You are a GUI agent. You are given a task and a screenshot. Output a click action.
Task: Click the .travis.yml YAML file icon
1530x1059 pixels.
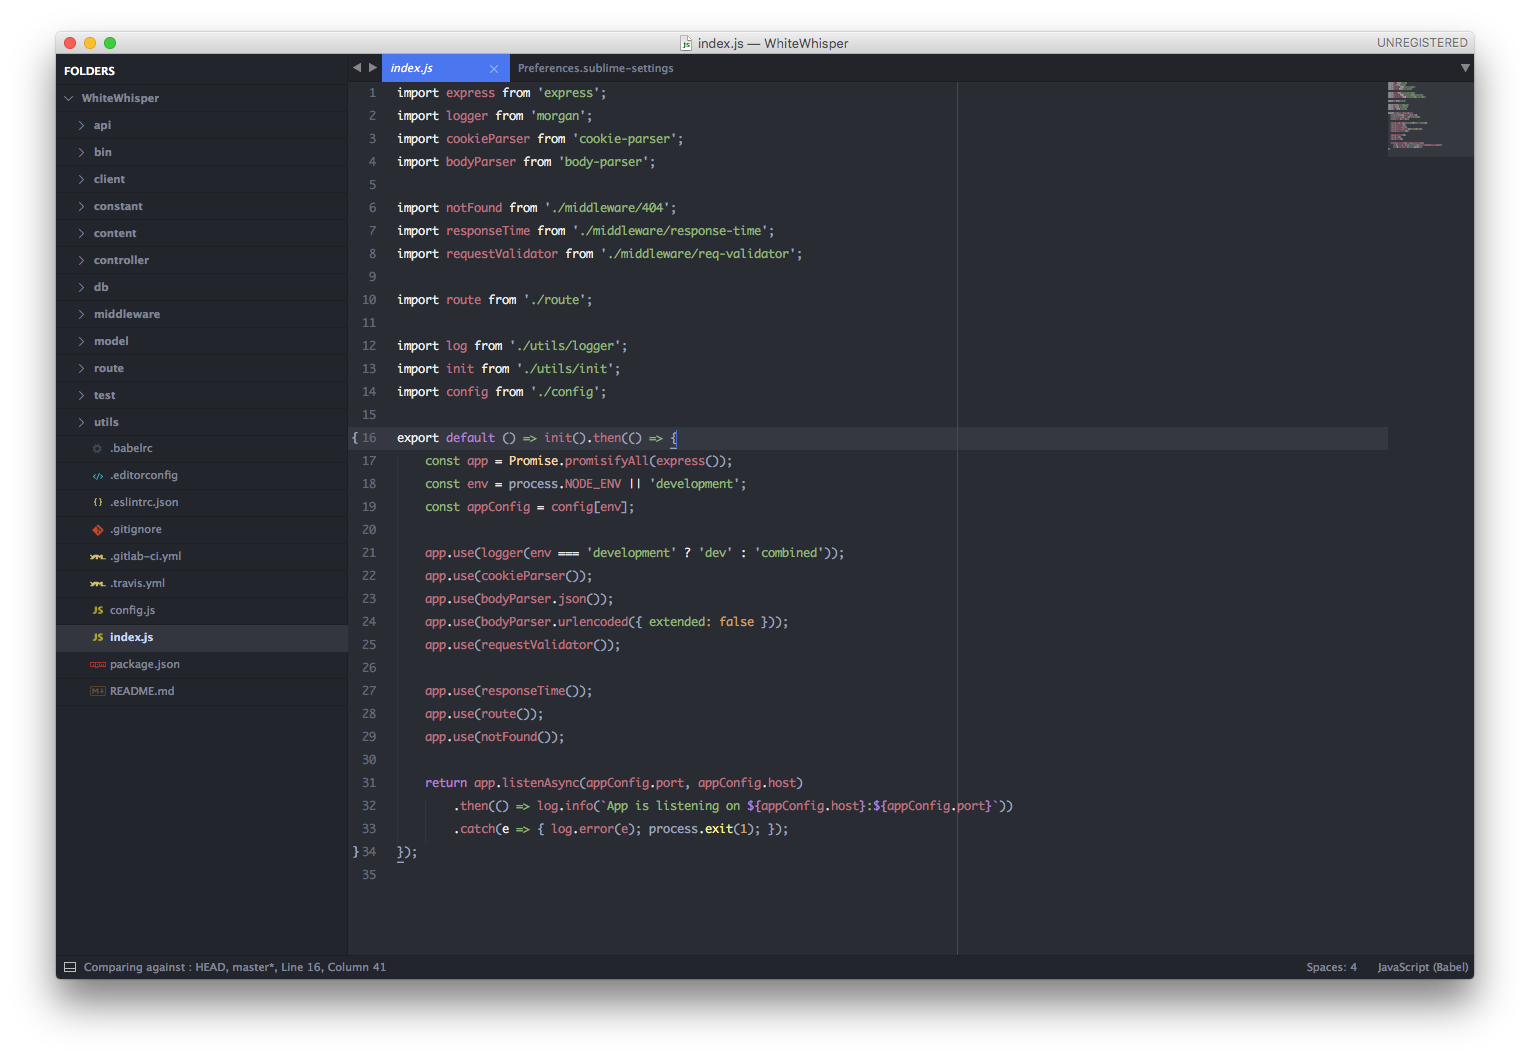coord(97,584)
